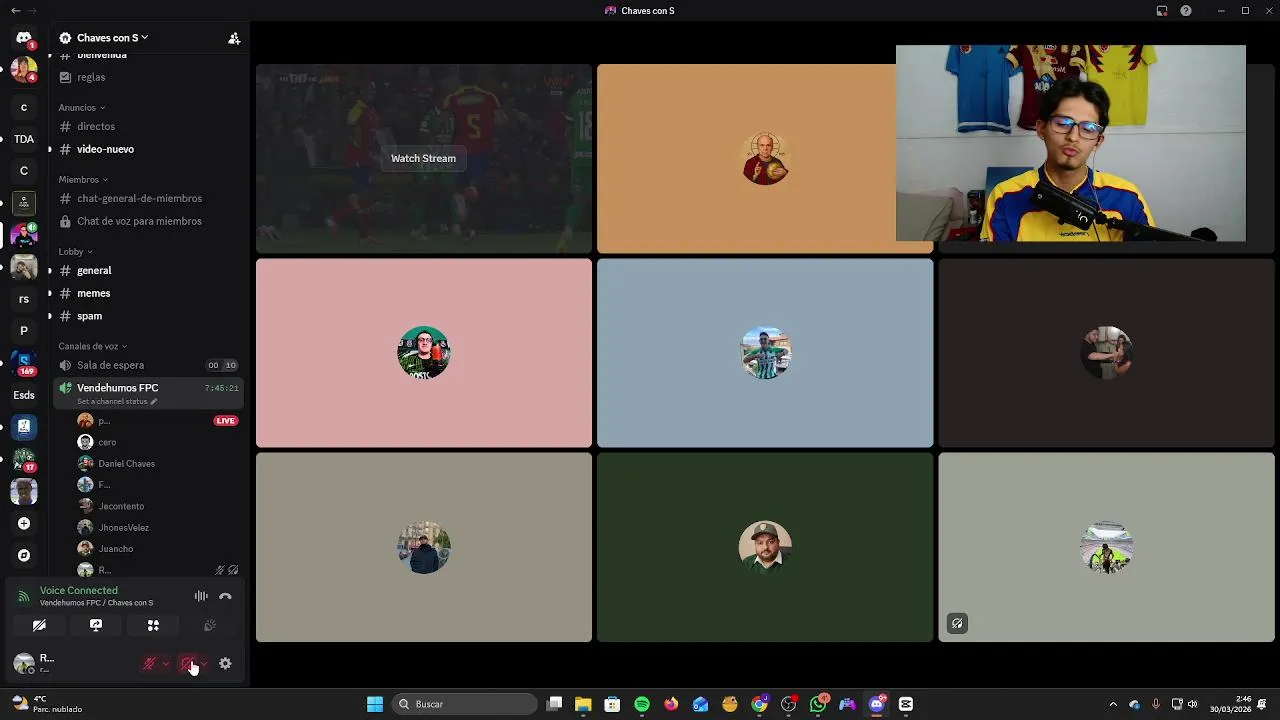1280x720 pixels.
Task: Open the memes channel
Action: 148,293
